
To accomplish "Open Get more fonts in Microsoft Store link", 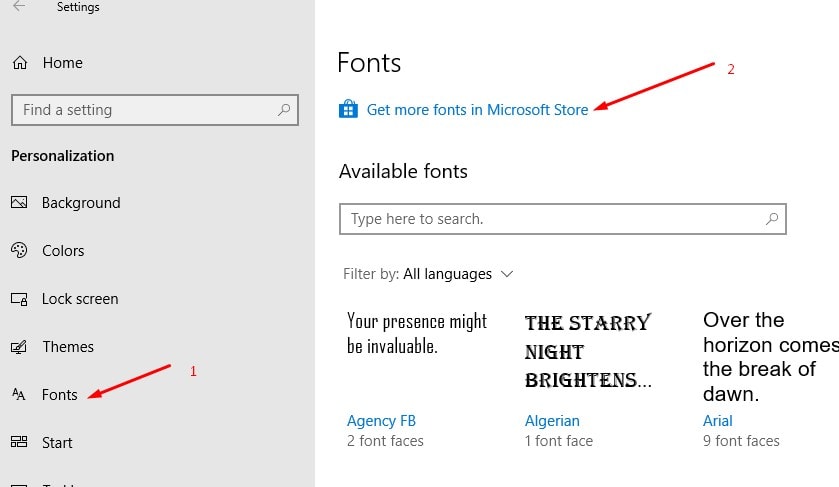I will 477,110.
